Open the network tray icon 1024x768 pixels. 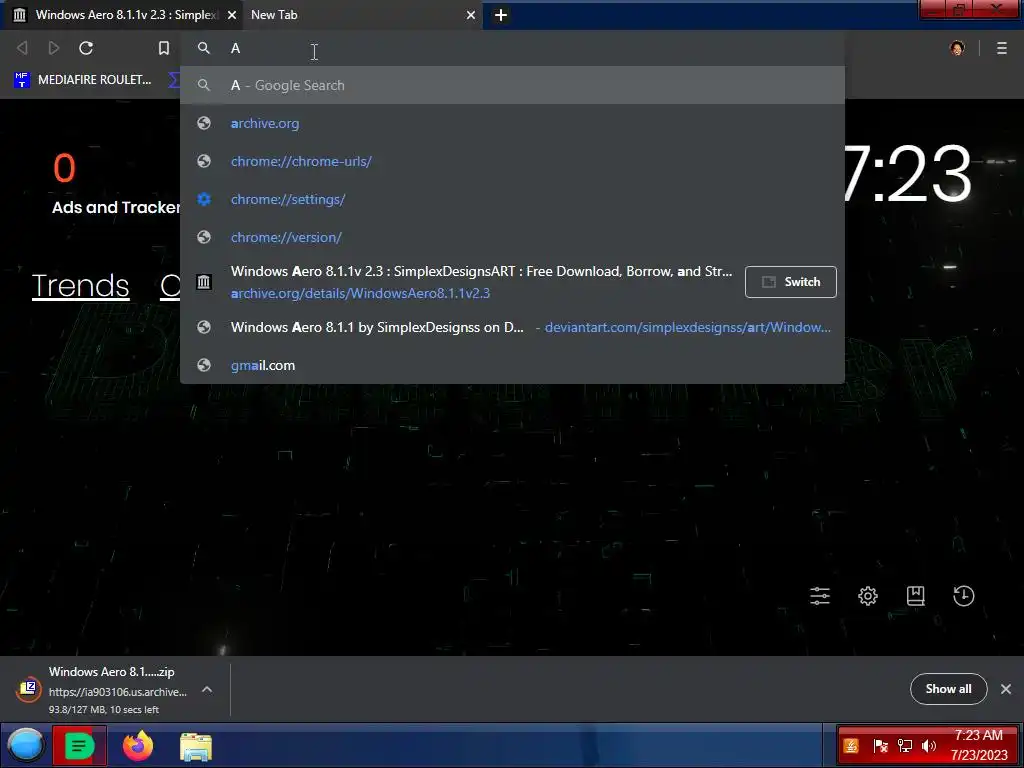(904, 745)
